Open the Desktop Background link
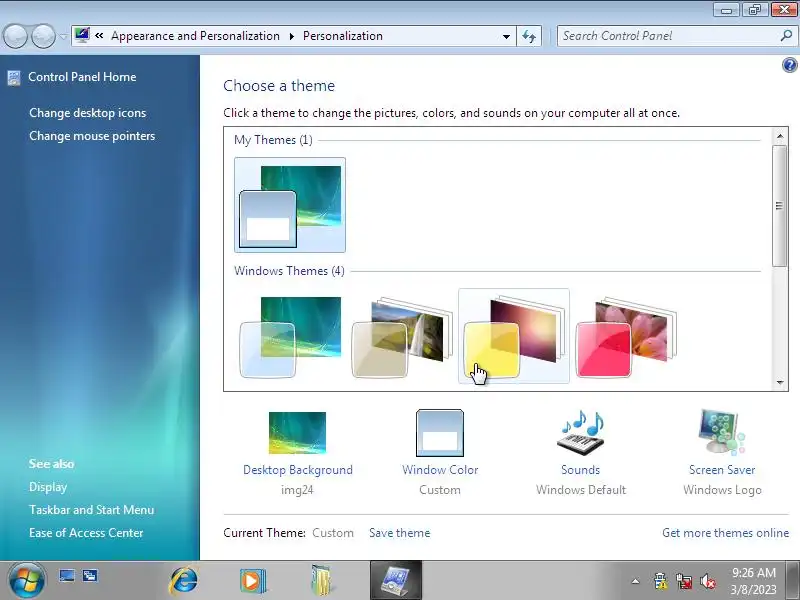 coord(298,470)
